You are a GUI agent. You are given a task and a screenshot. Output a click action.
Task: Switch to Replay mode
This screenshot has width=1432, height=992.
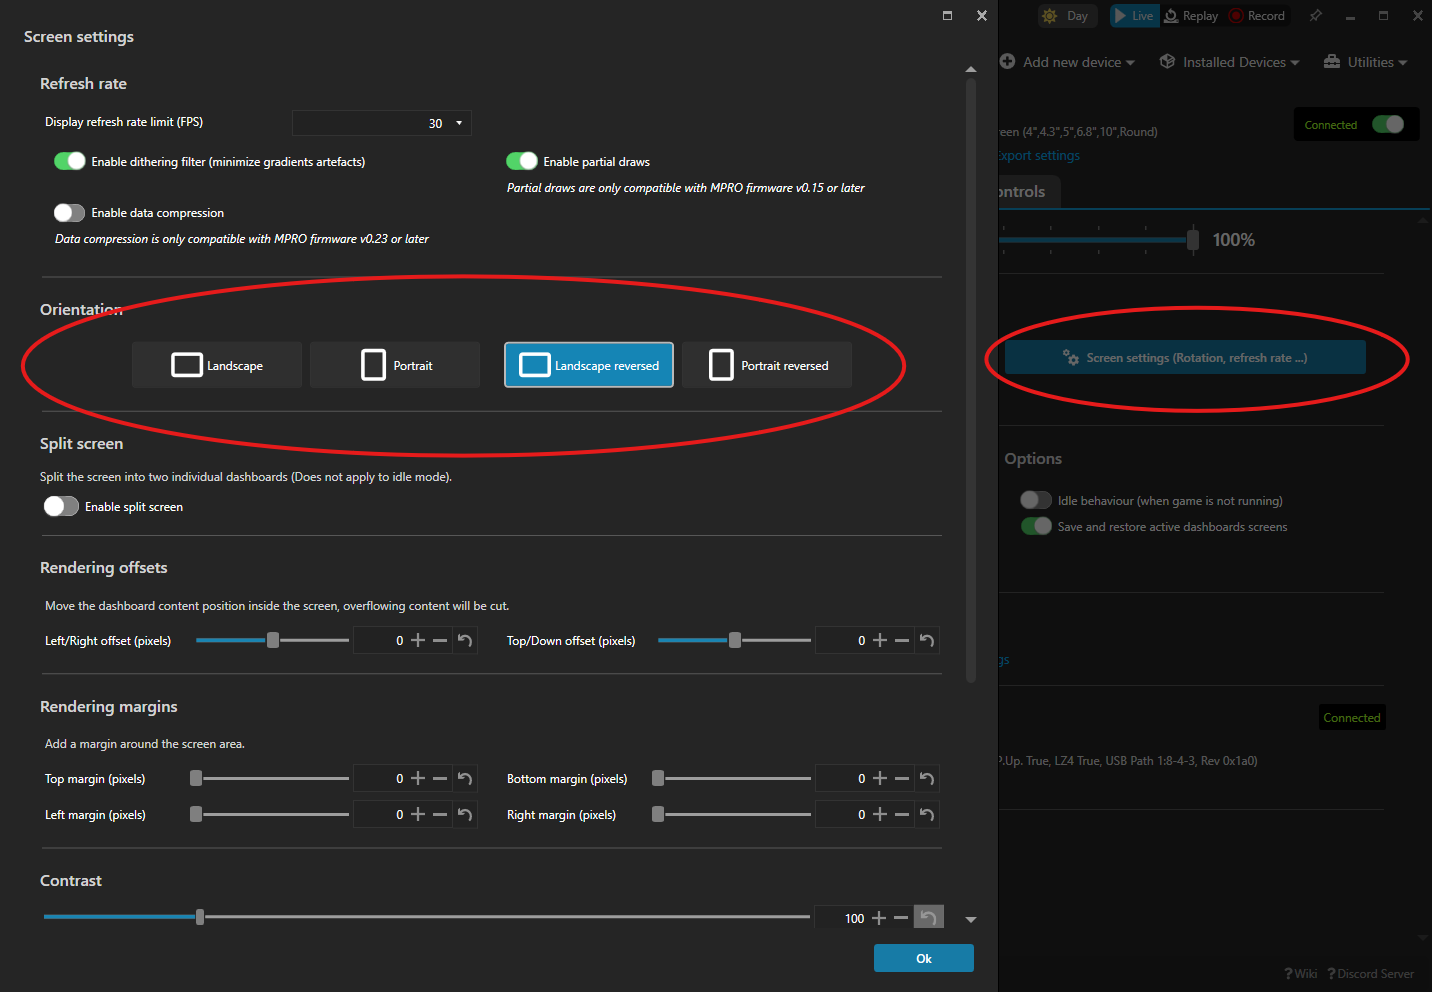click(x=1191, y=16)
